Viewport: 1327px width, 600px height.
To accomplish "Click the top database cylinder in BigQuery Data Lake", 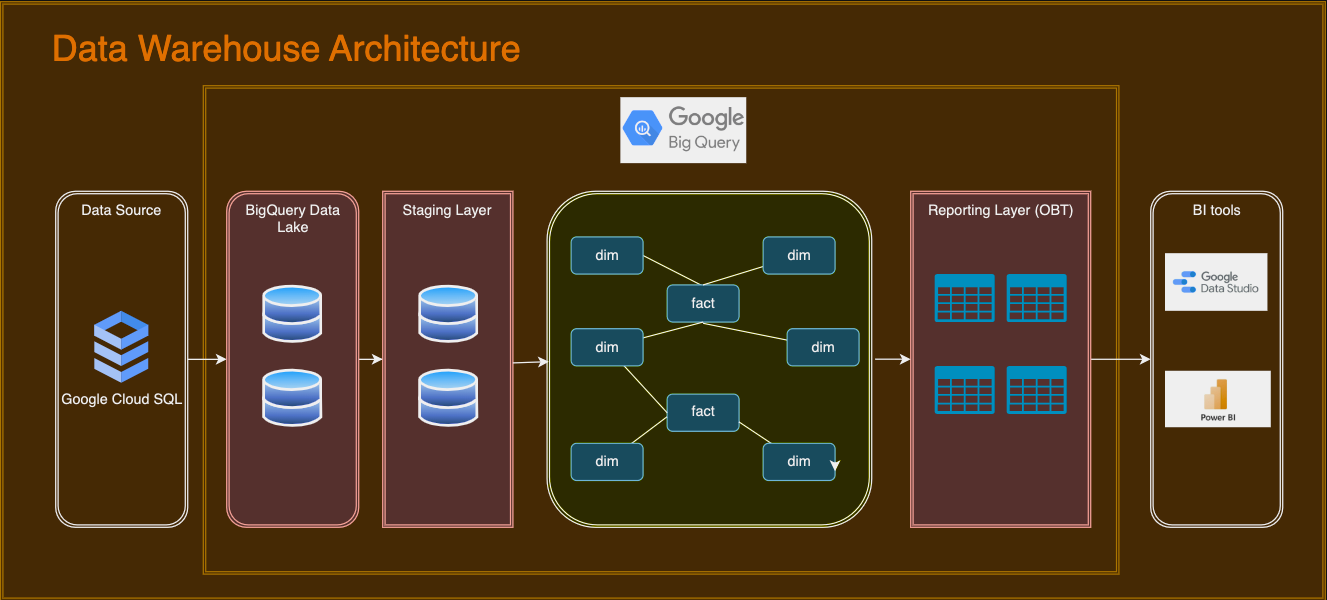I will click(x=292, y=313).
